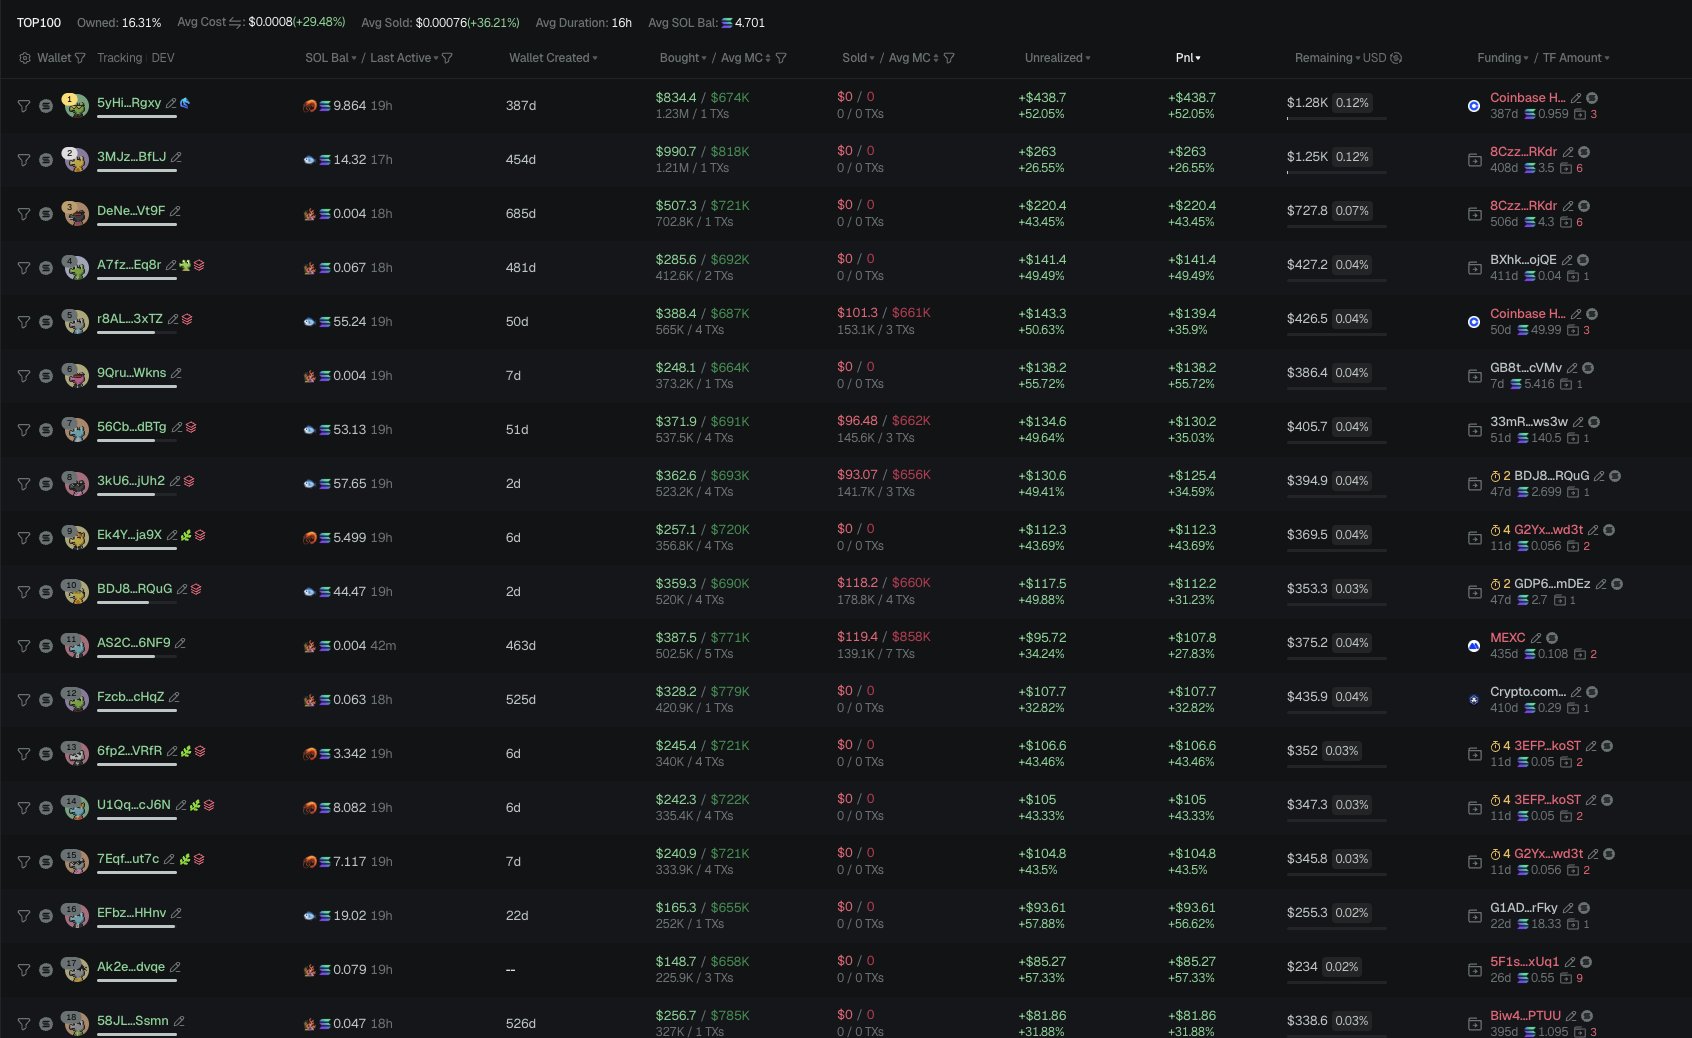The height and width of the screenshot is (1038, 1692).
Task: Toggle the USD currency switch in Remaining header
Action: 1396,58
